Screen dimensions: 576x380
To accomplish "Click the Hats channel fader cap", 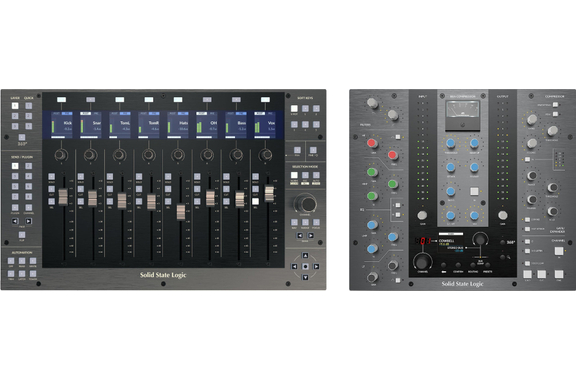I will [181, 212].
